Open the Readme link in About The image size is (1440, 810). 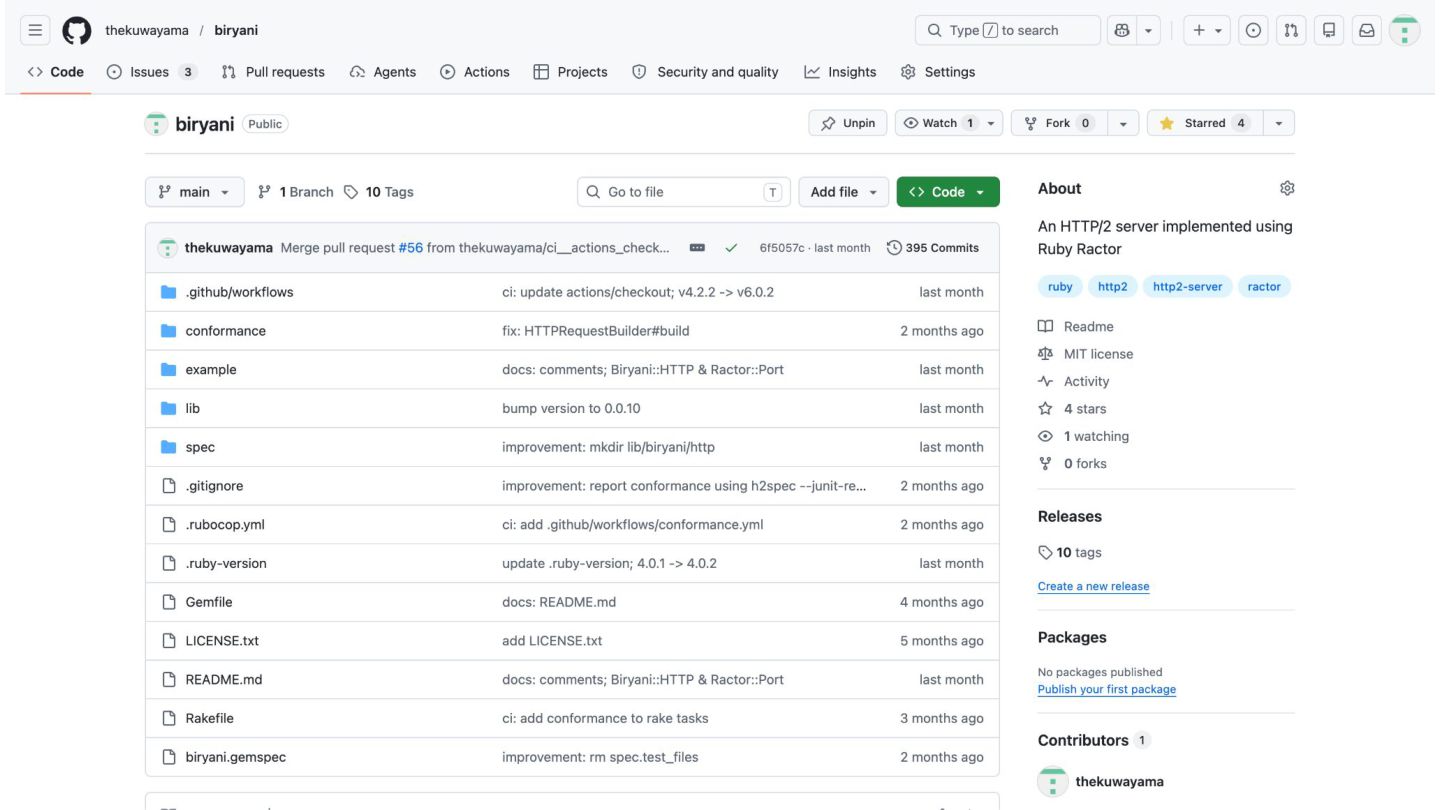coord(1076,327)
